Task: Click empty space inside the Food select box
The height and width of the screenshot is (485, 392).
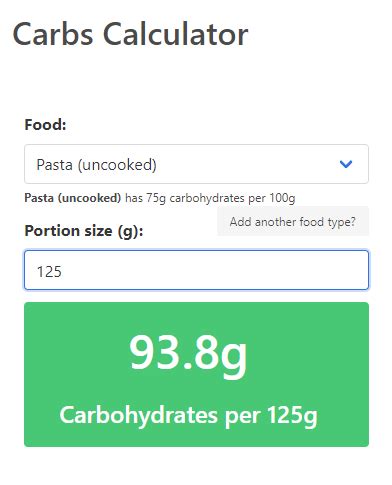Action: click(x=247, y=164)
